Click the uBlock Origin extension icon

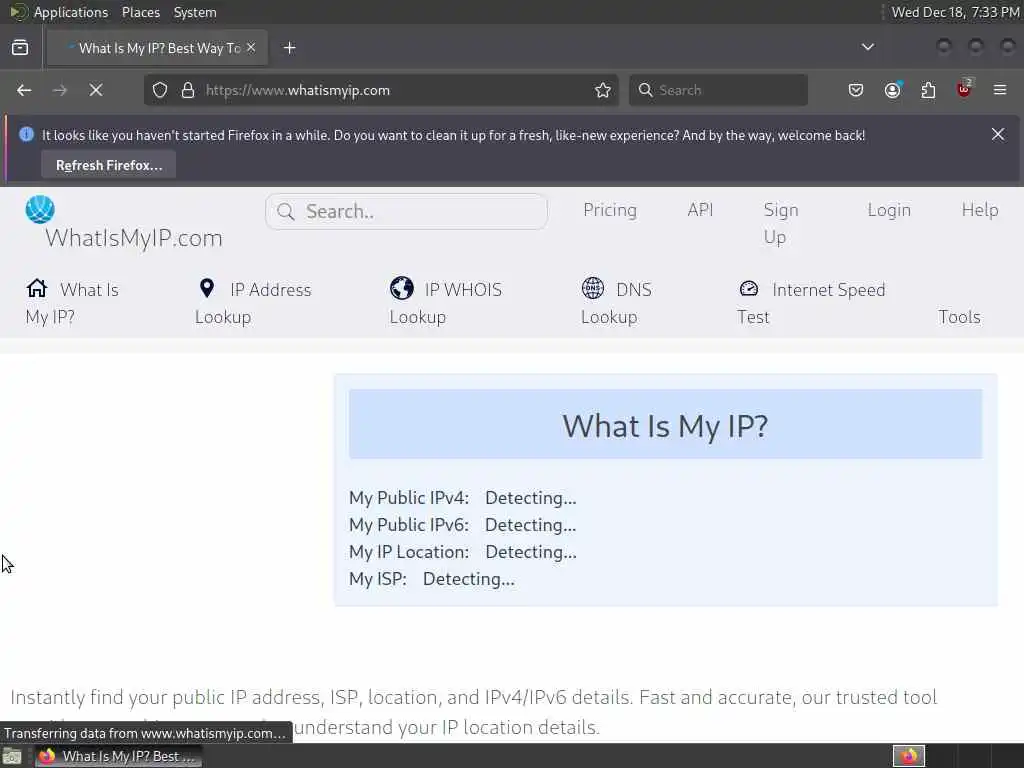pyautogui.click(x=964, y=89)
